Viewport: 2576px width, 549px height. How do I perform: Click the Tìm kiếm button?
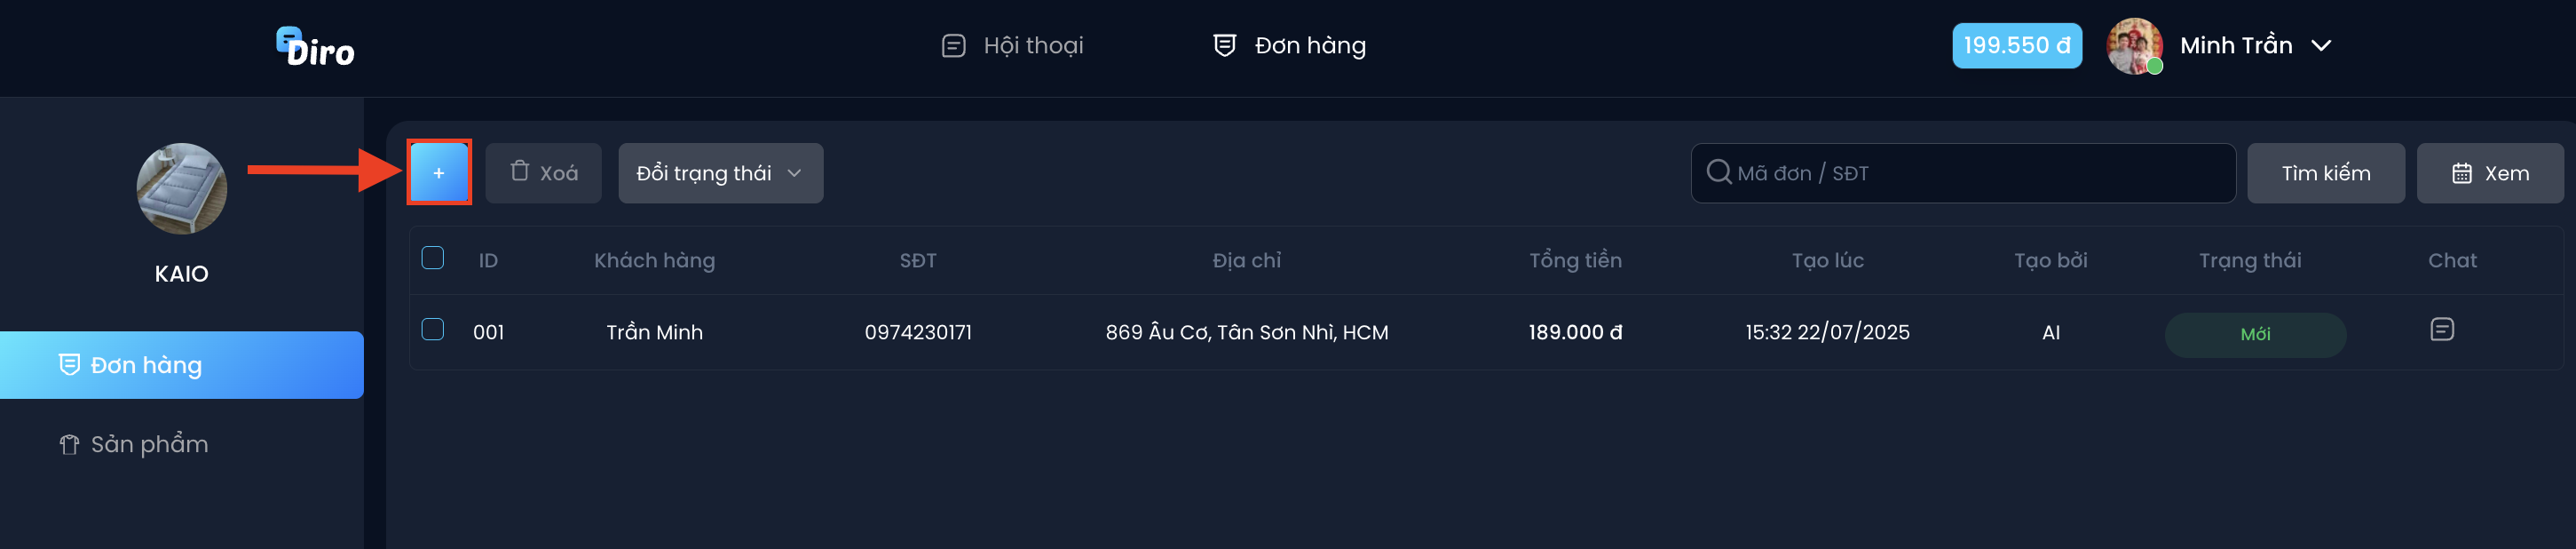[2325, 173]
